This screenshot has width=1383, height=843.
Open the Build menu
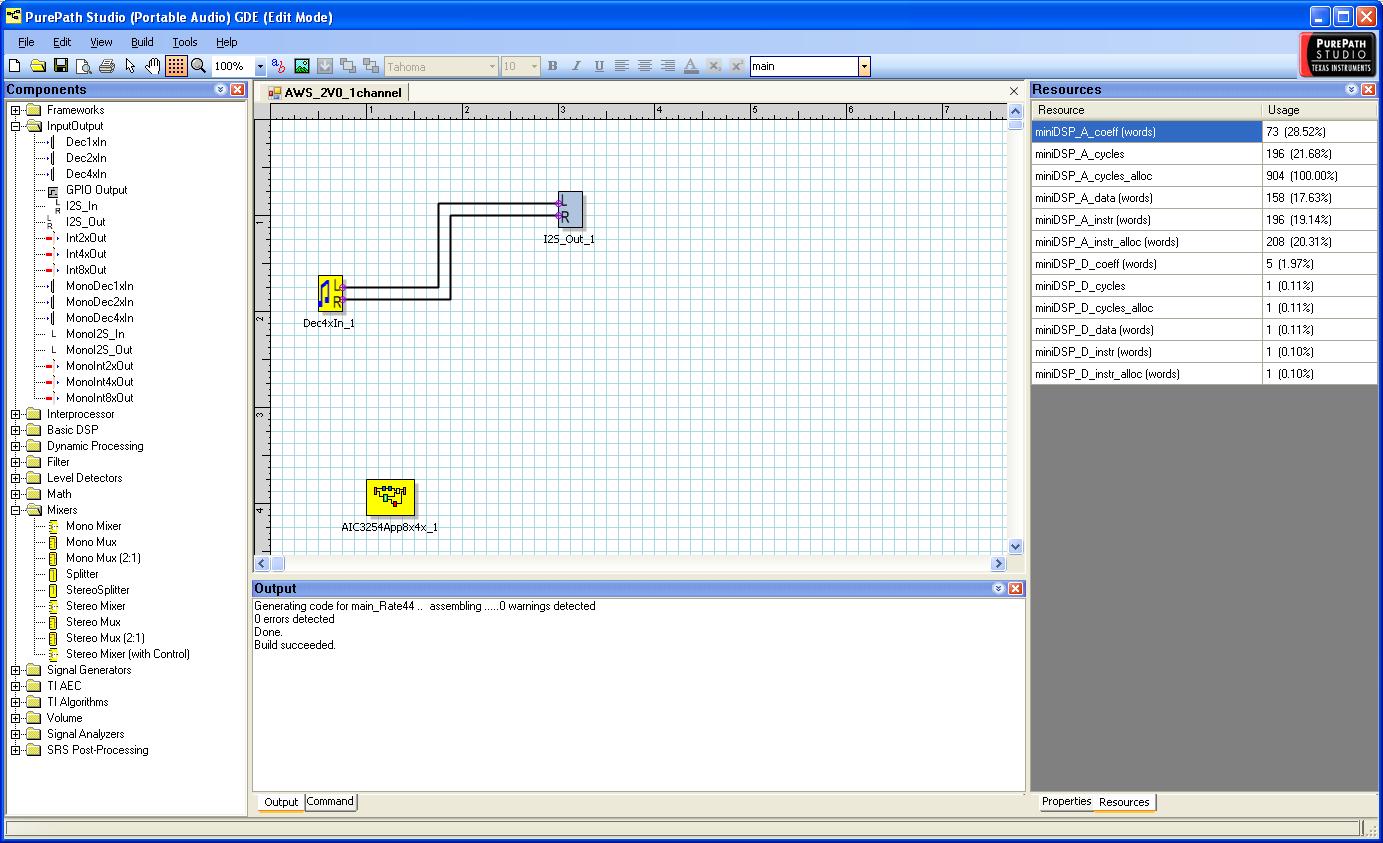pos(142,42)
